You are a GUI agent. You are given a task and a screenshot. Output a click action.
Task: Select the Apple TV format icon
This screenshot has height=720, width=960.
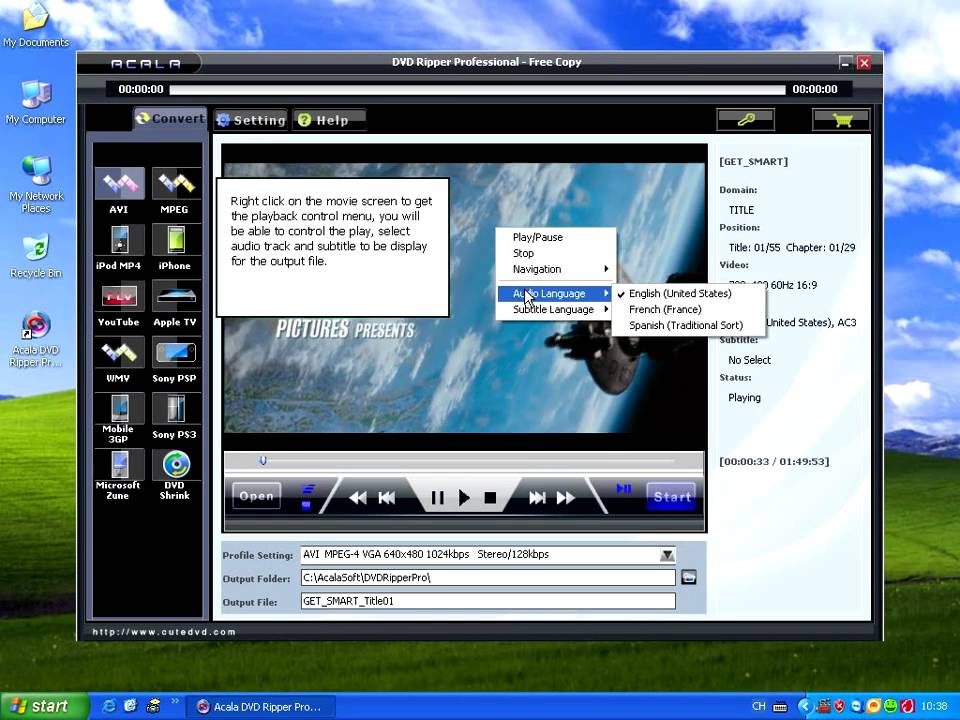click(176, 296)
